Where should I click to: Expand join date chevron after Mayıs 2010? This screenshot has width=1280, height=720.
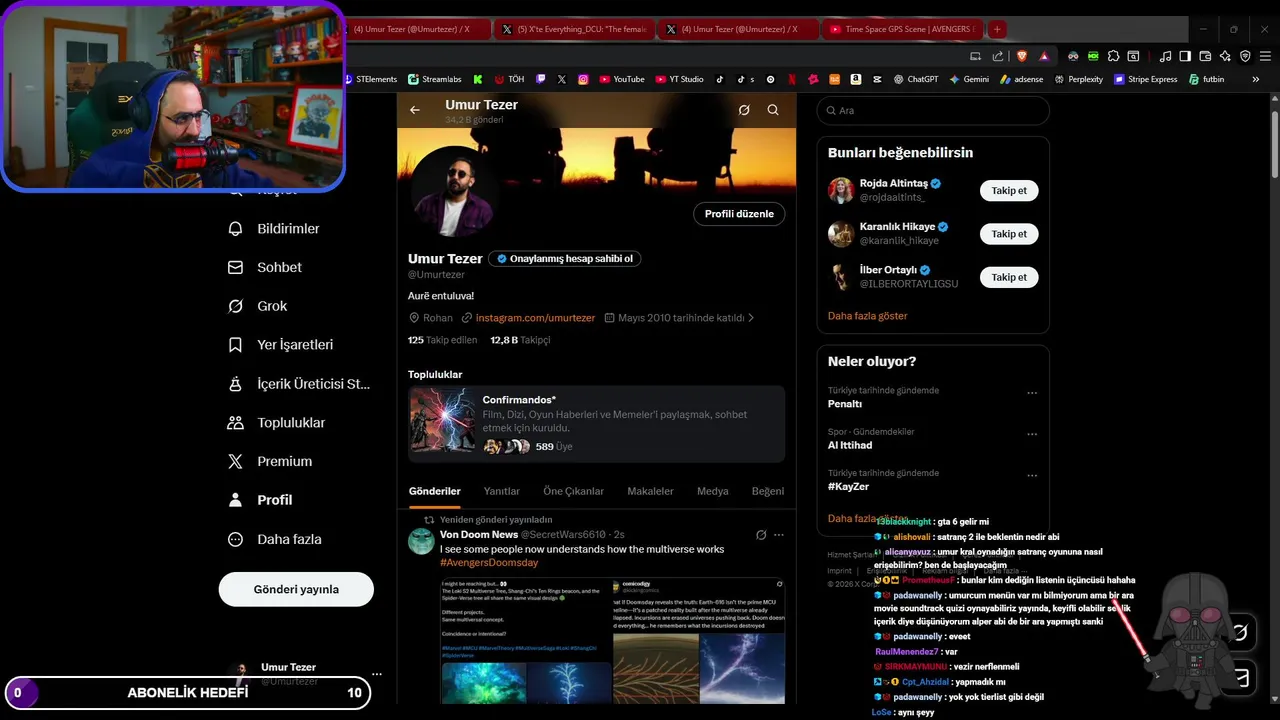pos(751,318)
